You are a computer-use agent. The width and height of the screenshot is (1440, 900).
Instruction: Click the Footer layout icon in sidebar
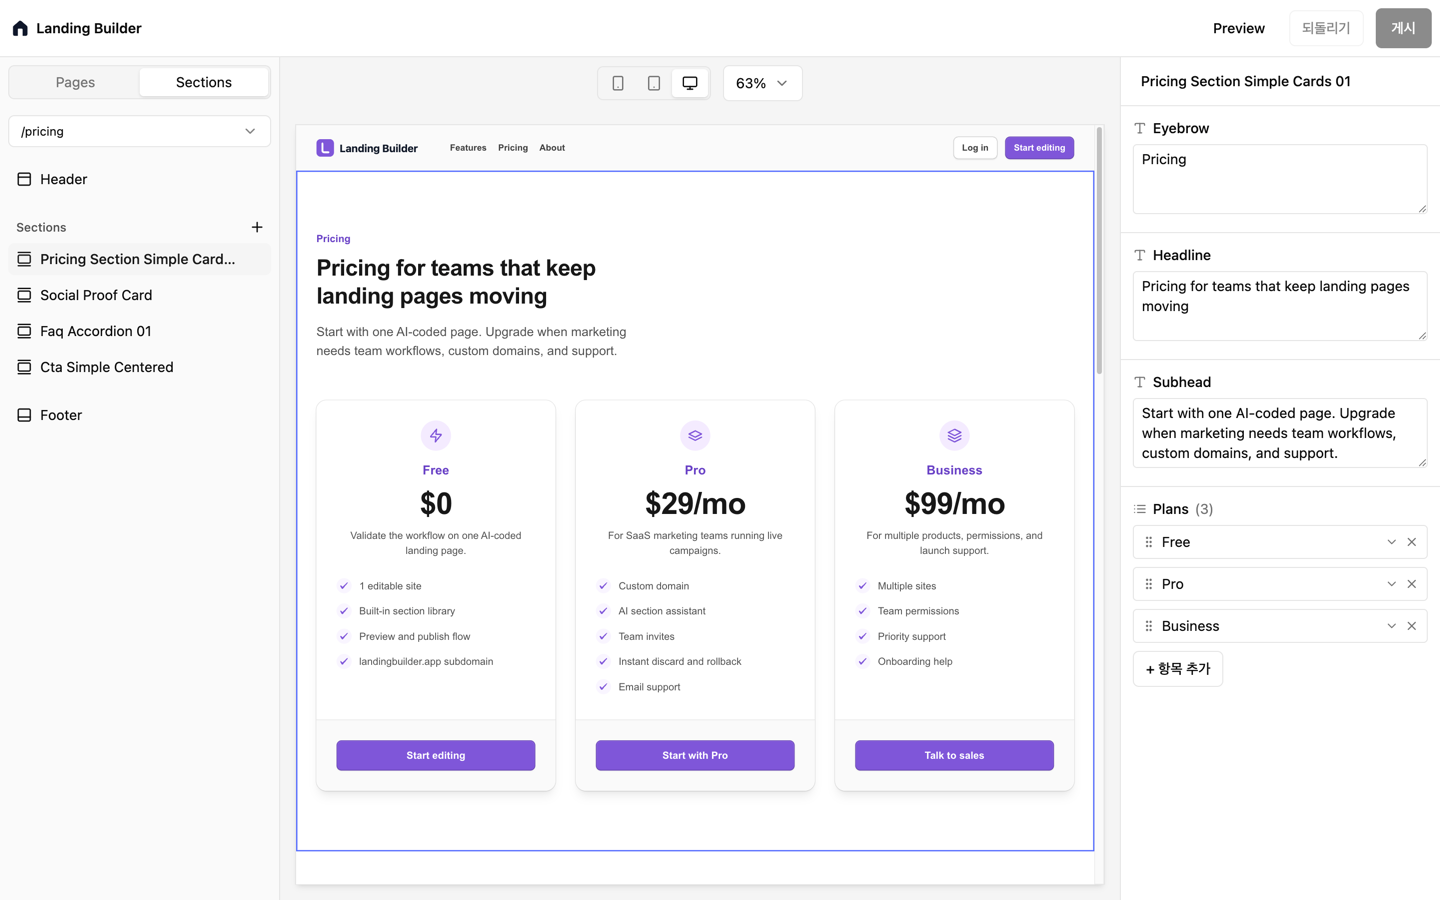pyautogui.click(x=24, y=415)
